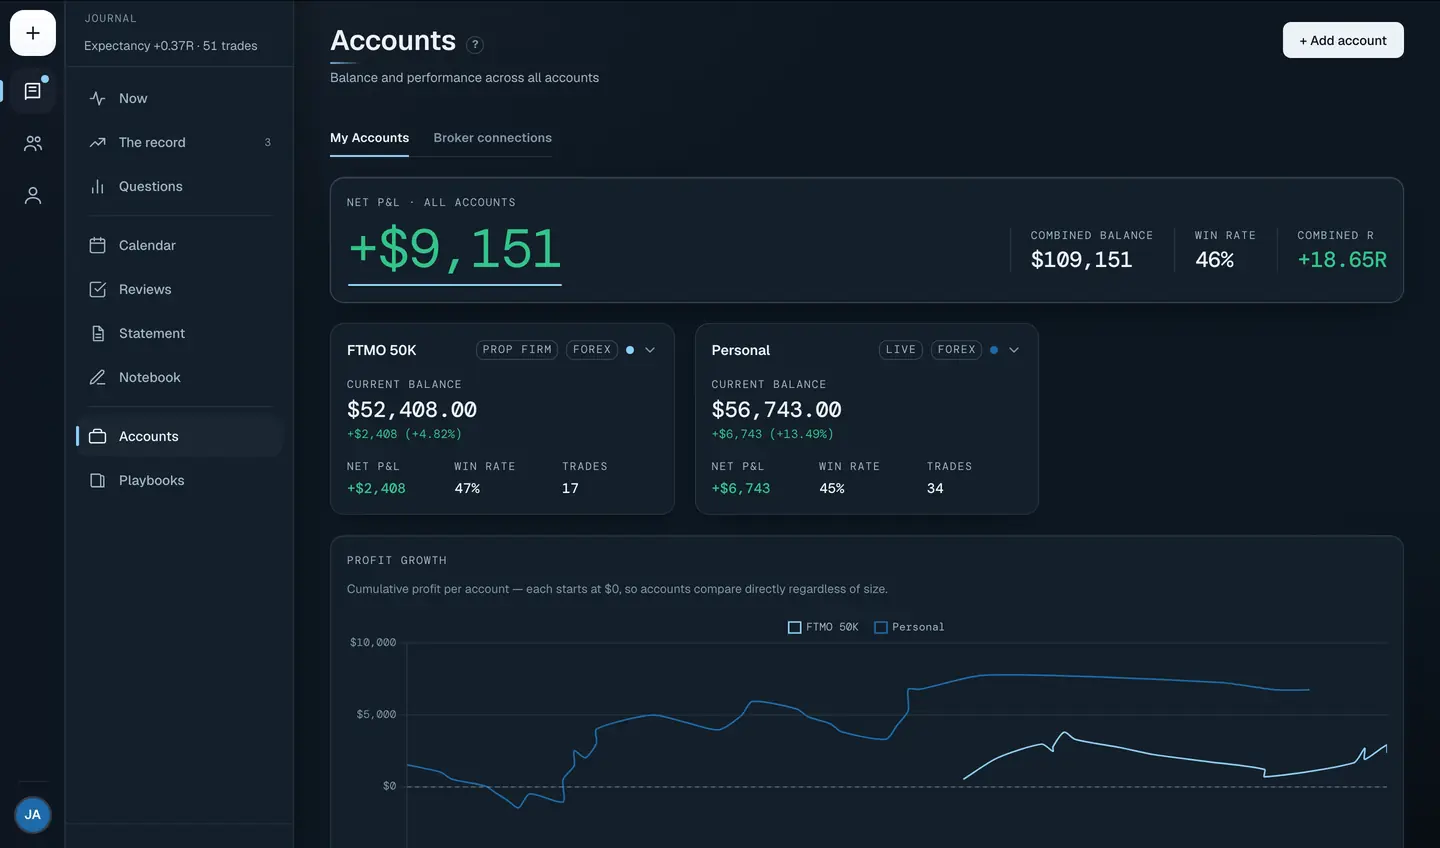
Task: Click the 46% win rate value
Action: tap(1214, 260)
